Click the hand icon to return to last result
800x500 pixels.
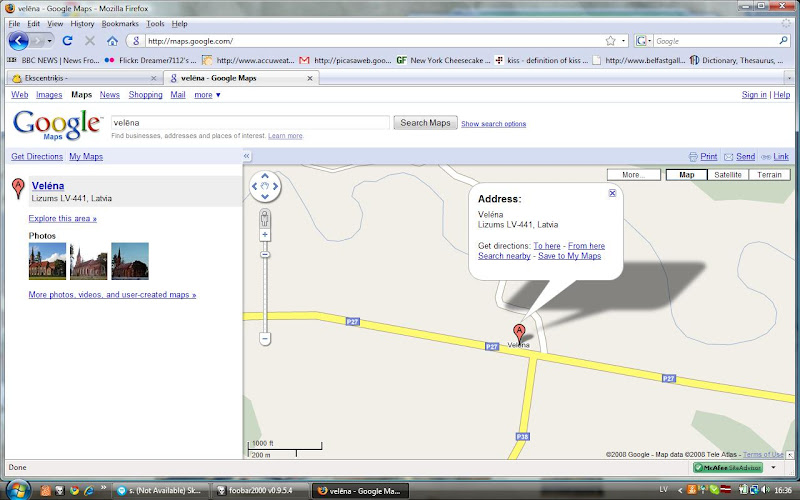(265, 186)
